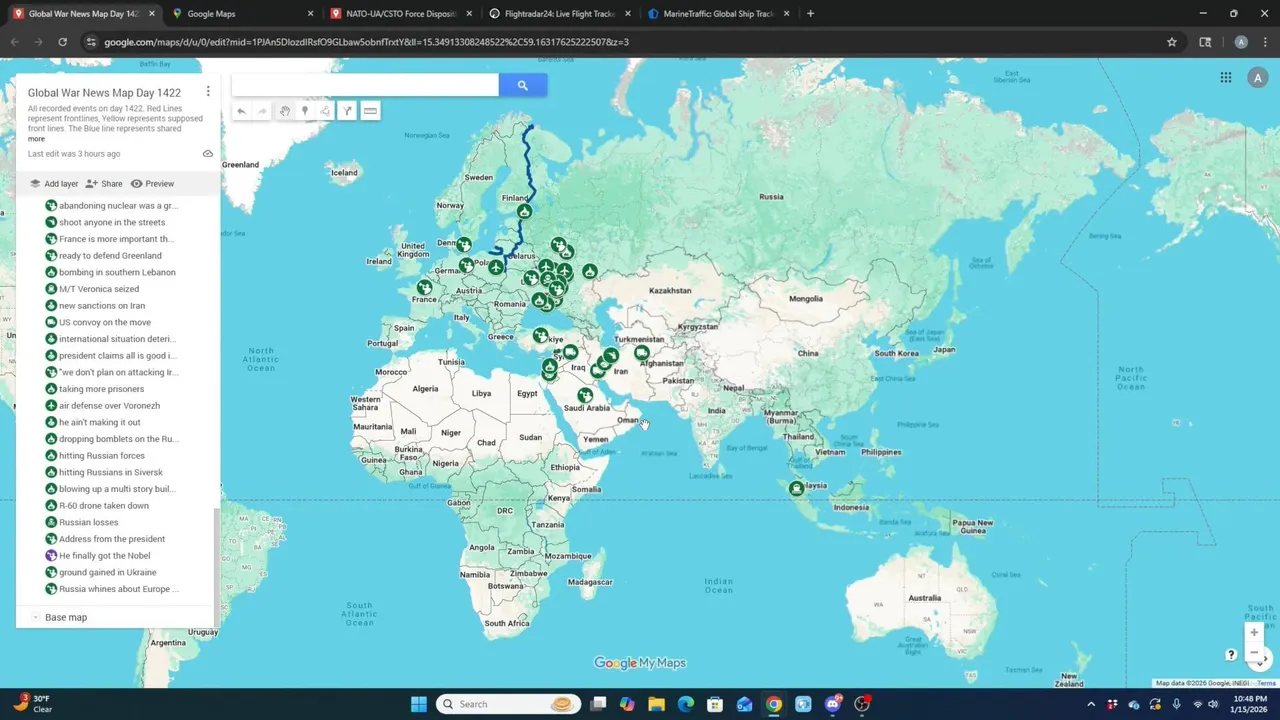Switch to the Google Maps tab

point(241,14)
